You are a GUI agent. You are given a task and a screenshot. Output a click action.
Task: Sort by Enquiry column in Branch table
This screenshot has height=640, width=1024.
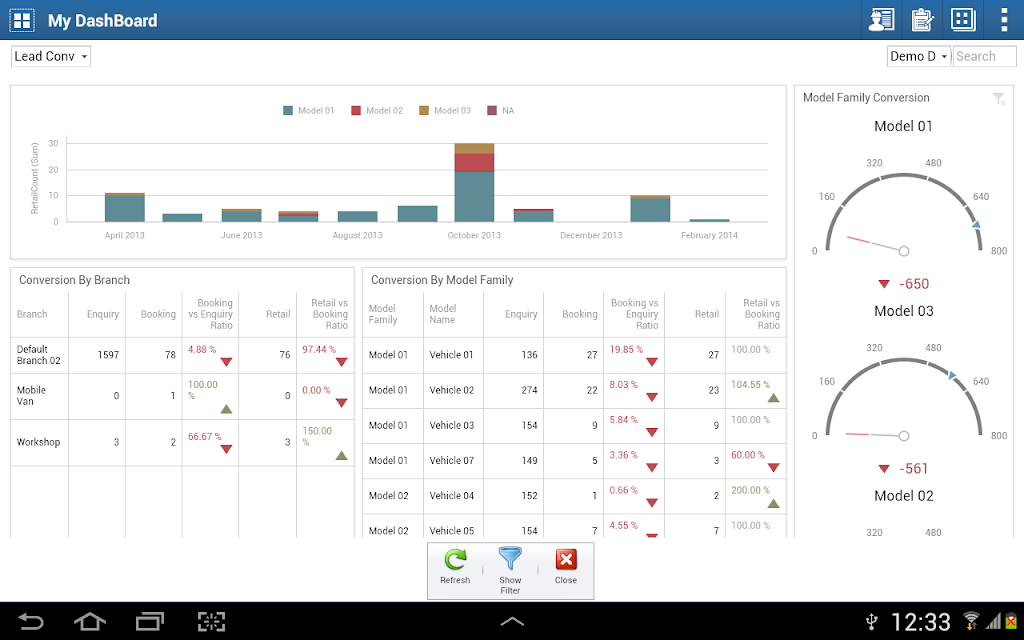pyautogui.click(x=103, y=314)
